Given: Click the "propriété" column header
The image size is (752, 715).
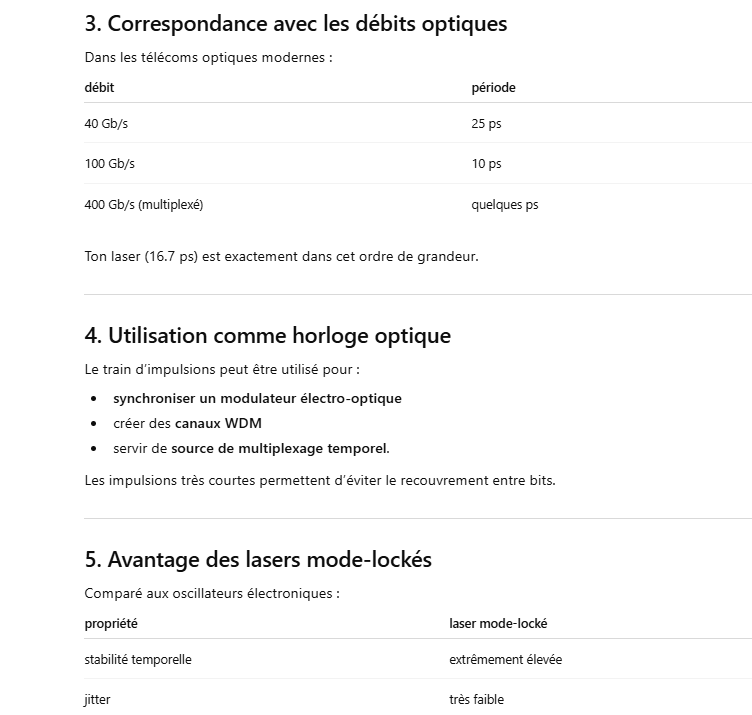Looking at the screenshot, I should [111, 624].
